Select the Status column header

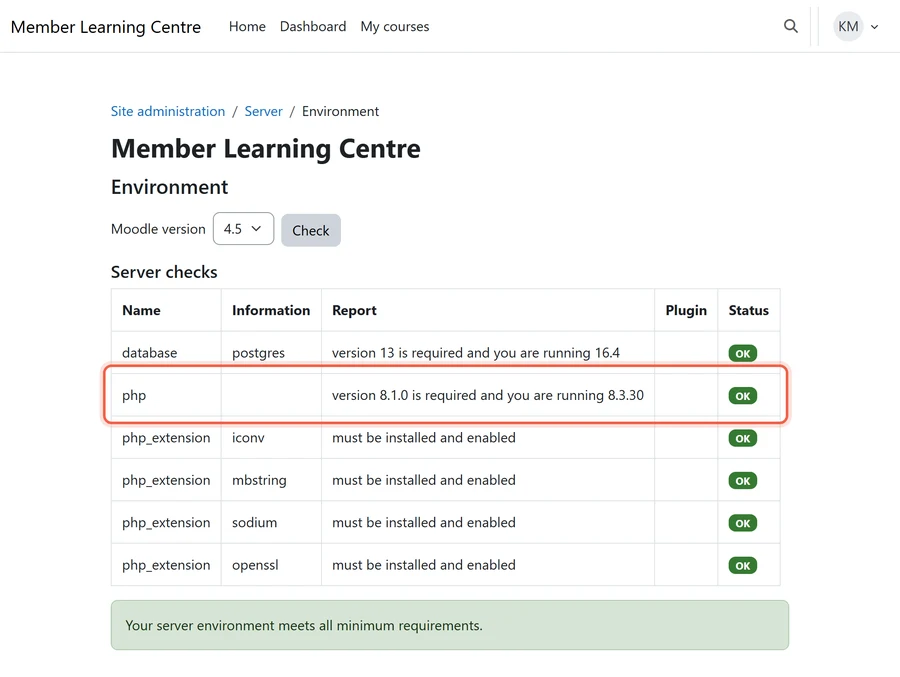tap(748, 310)
